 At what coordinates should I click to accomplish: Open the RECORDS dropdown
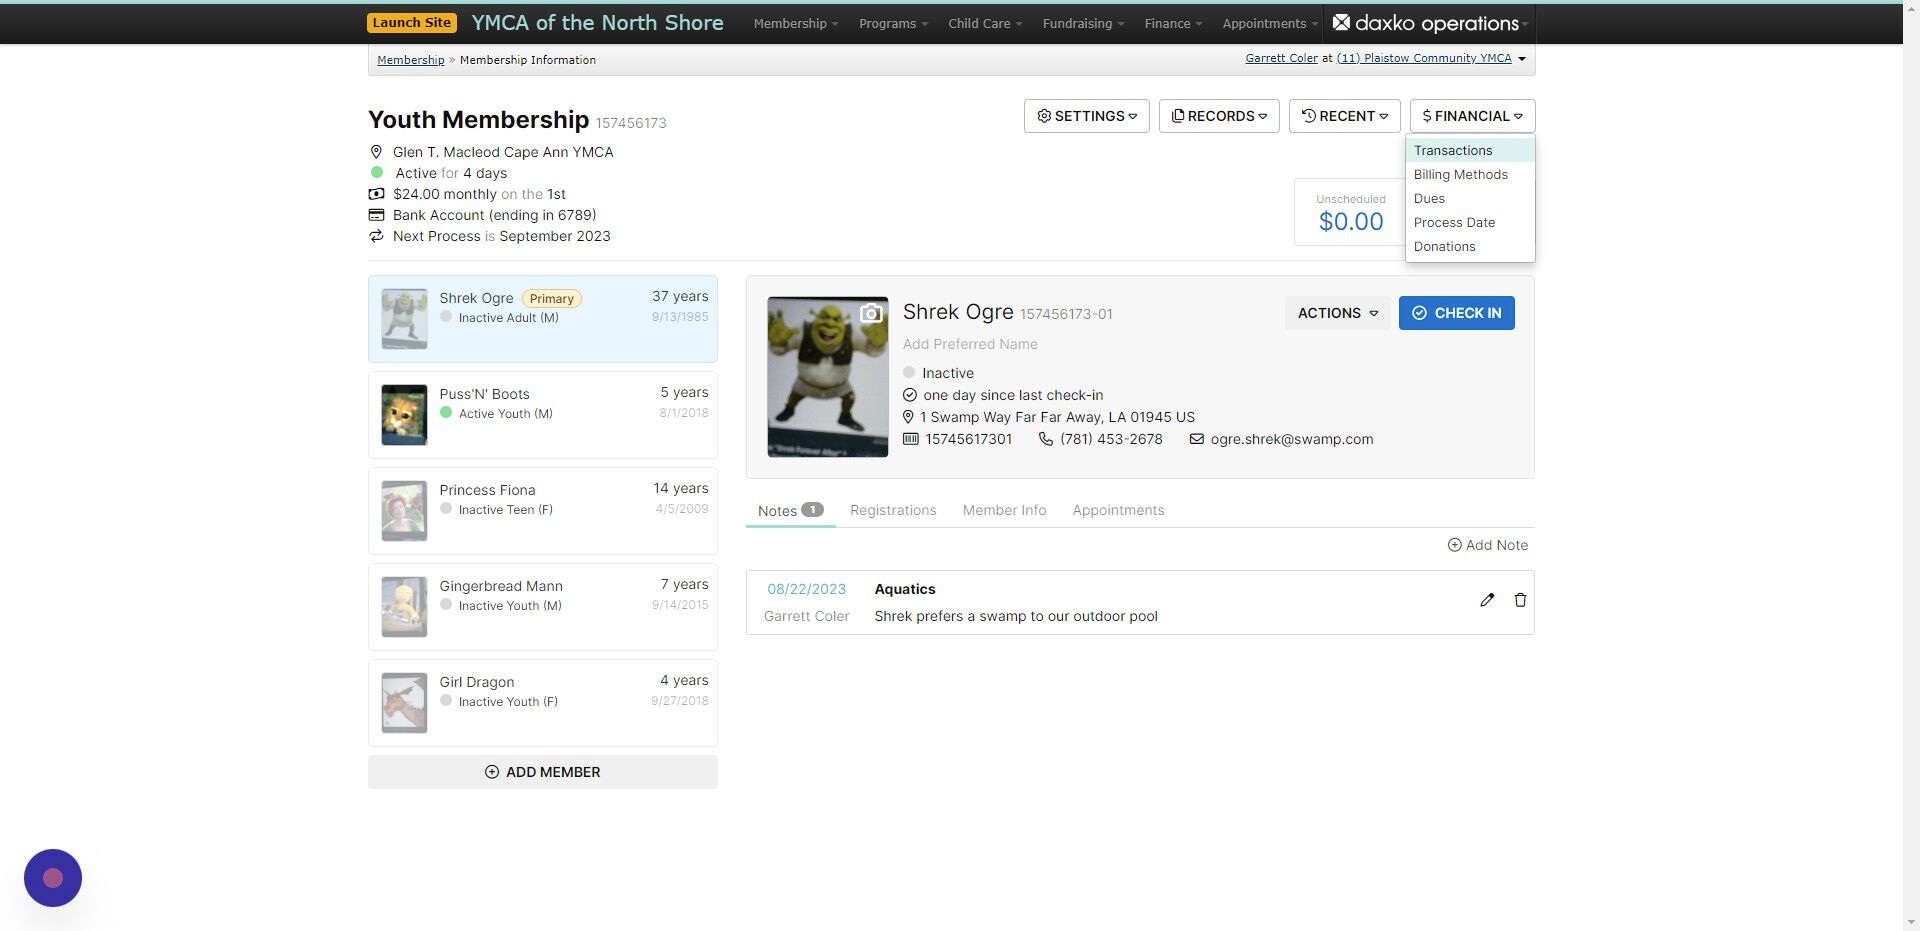(x=1218, y=116)
